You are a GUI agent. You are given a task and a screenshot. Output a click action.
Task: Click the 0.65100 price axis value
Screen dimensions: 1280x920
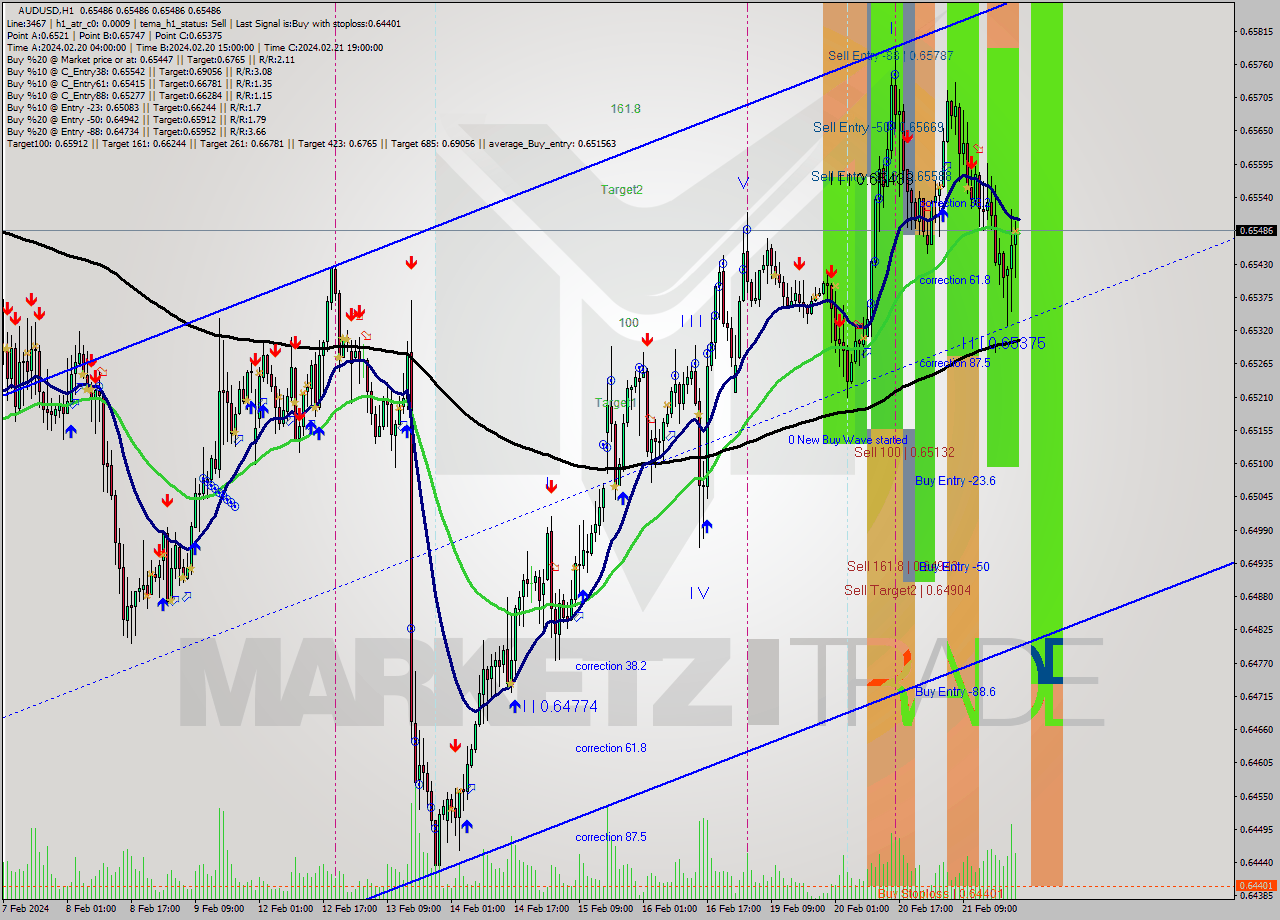click(1257, 463)
